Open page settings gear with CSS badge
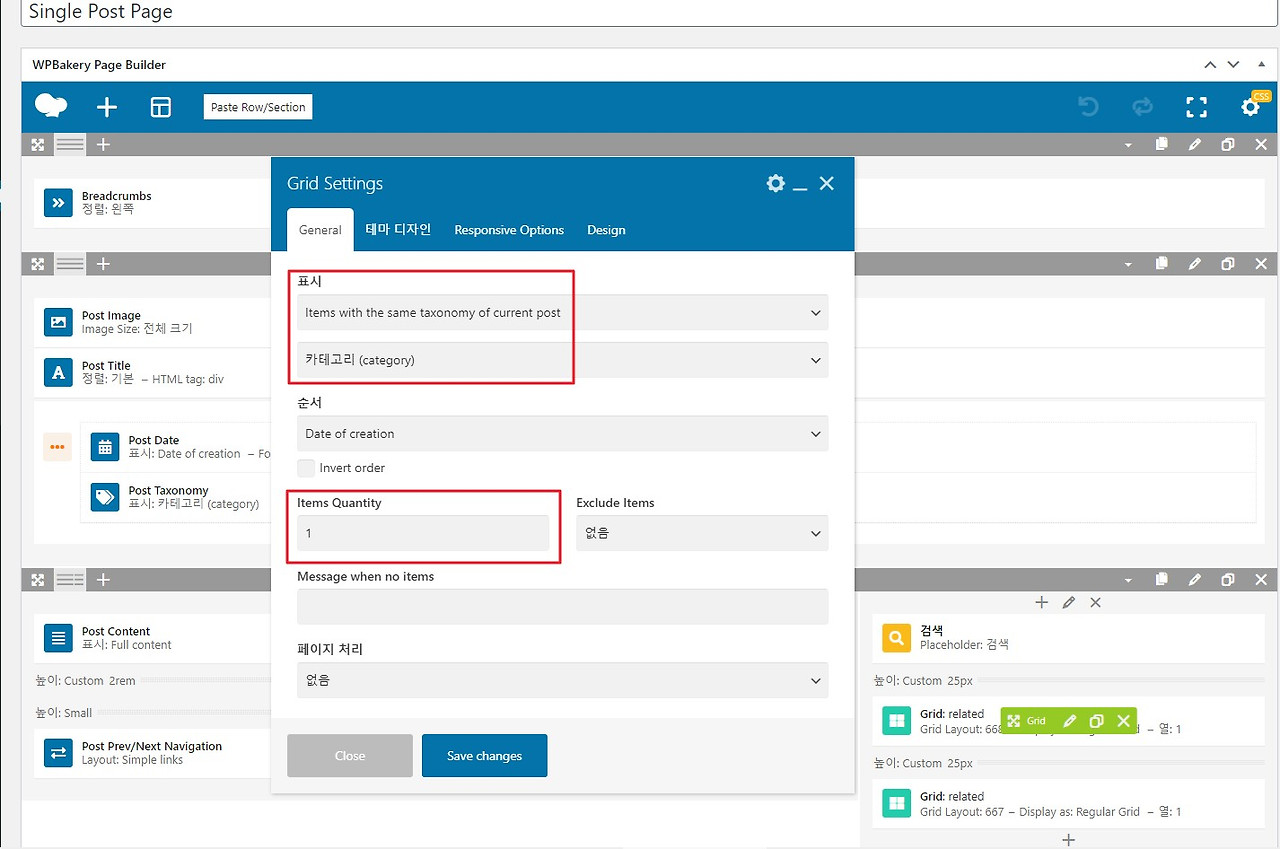The width and height of the screenshot is (1280, 849). [1251, 106]
